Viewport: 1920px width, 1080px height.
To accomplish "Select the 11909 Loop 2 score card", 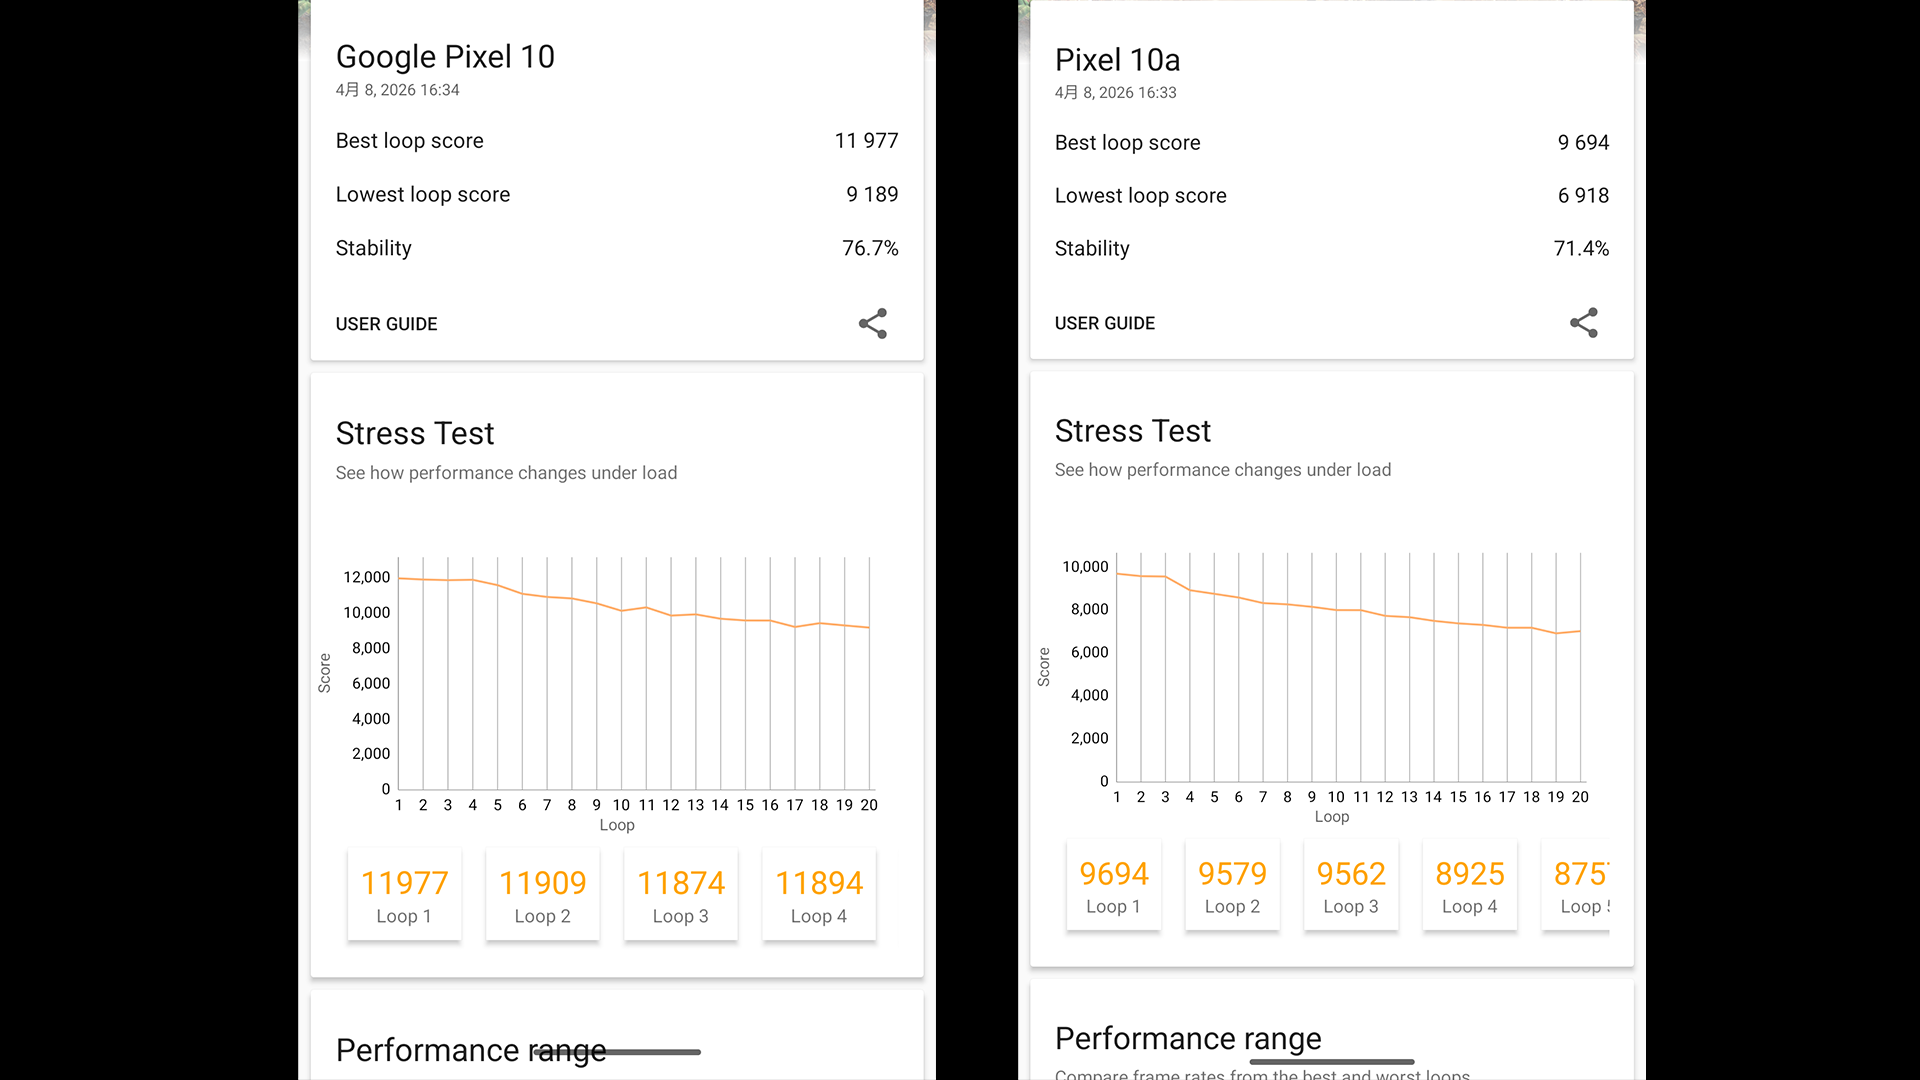I will tap(542, 895).
